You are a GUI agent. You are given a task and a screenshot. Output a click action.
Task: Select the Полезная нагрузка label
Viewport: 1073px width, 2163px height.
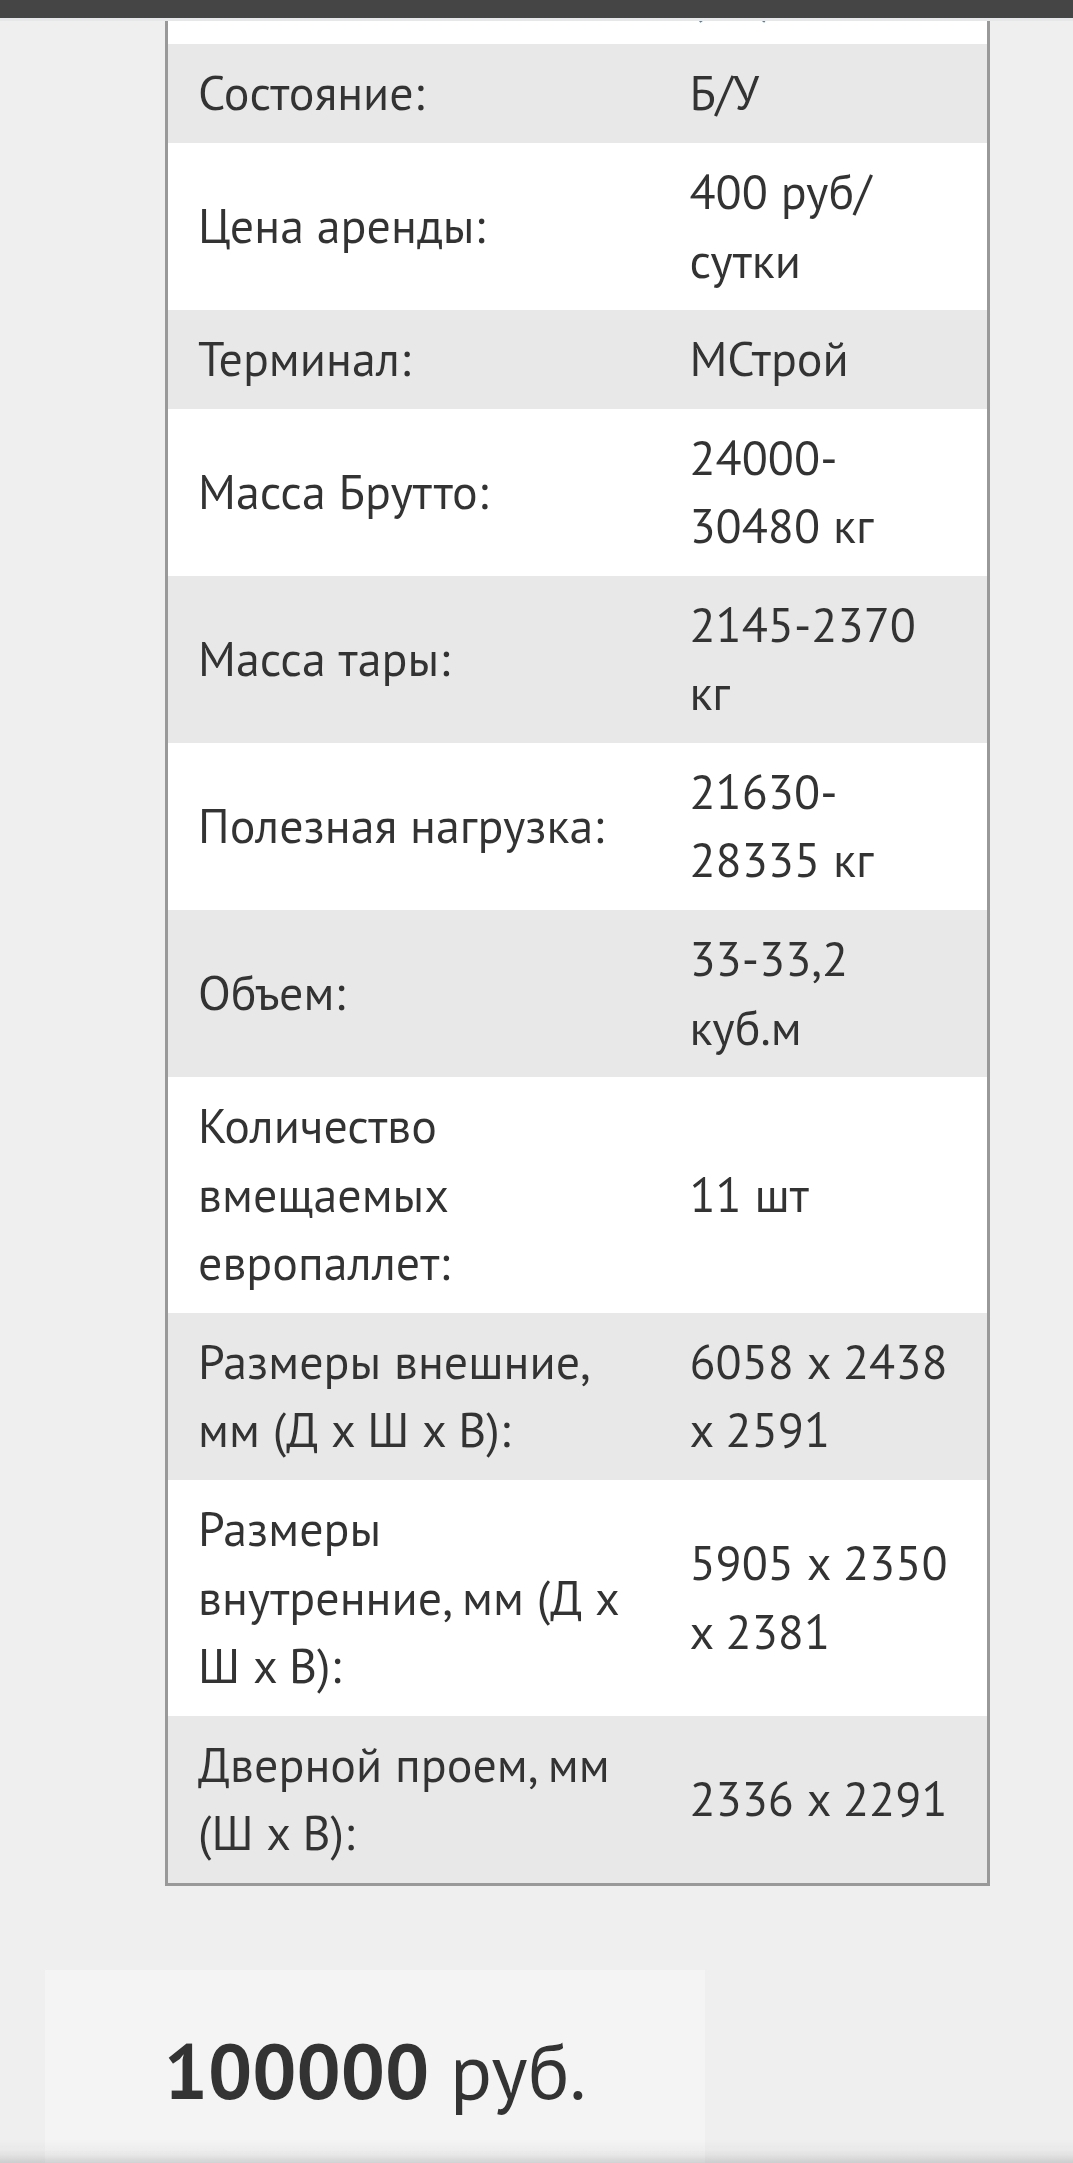[403, 828]
